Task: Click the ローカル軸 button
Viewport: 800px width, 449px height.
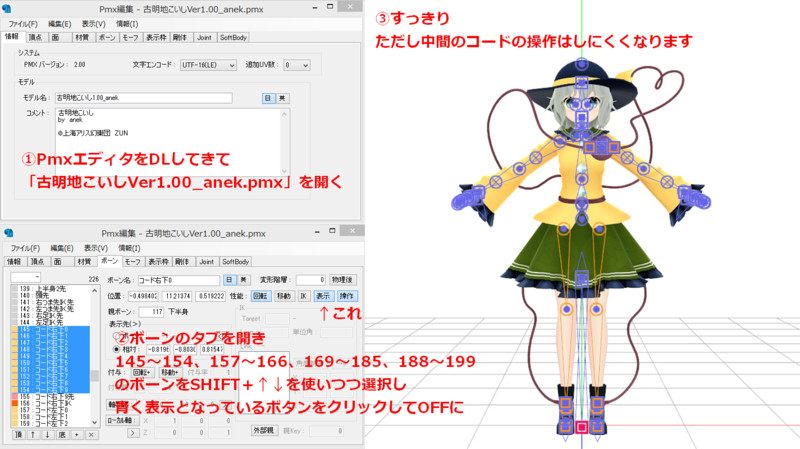Action: click(x=121, y=420)
